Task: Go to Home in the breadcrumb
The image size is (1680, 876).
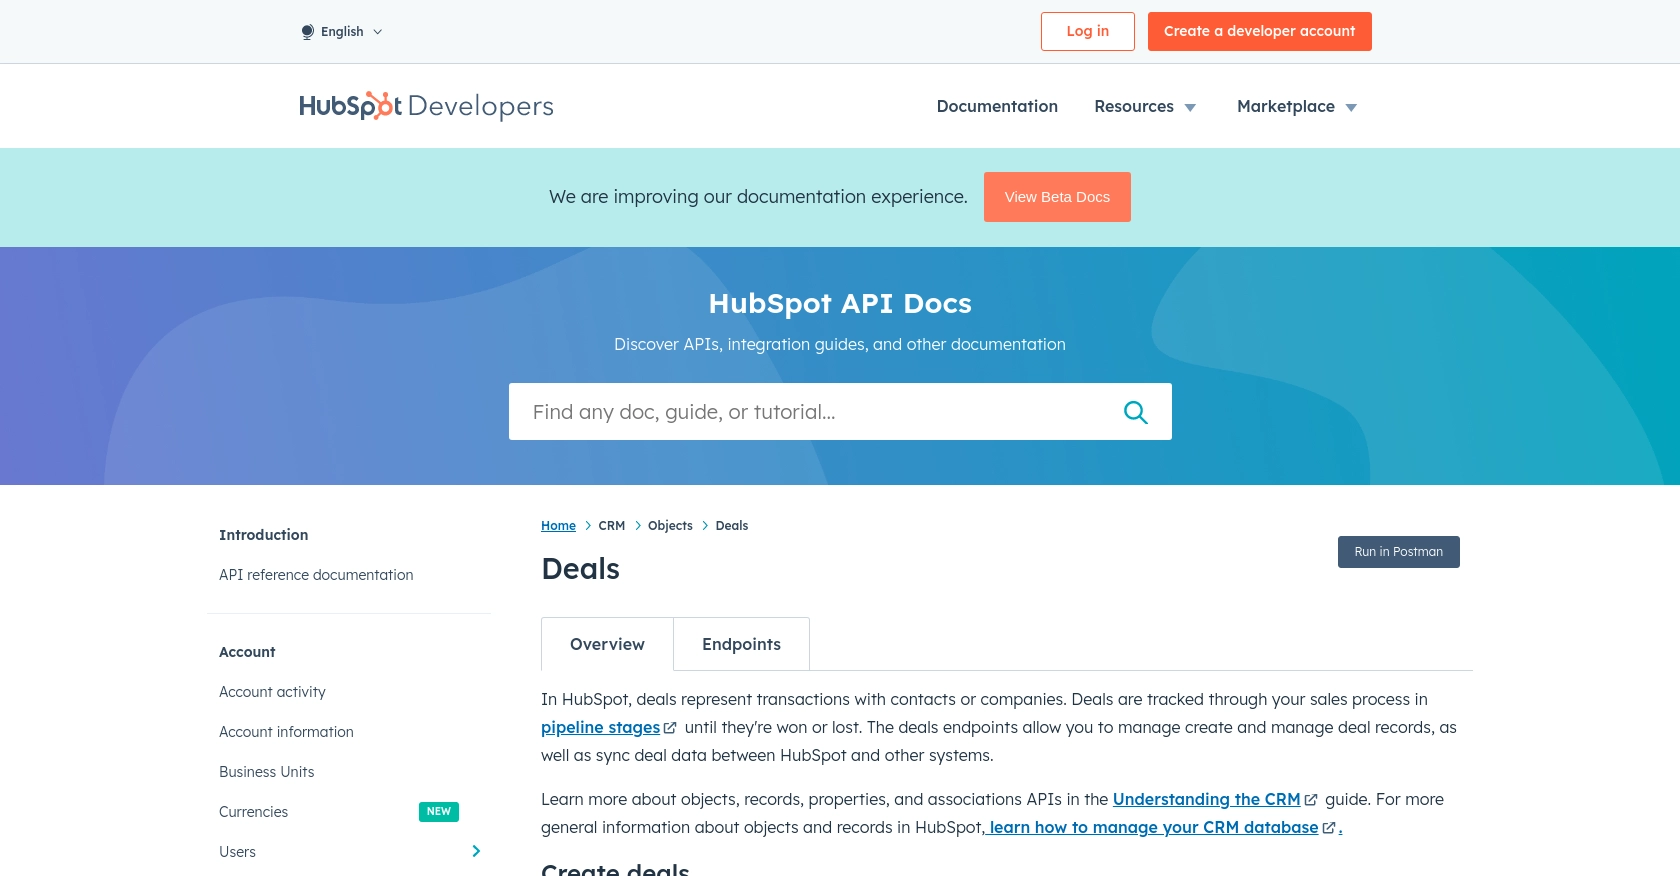Action: [558, 526]
